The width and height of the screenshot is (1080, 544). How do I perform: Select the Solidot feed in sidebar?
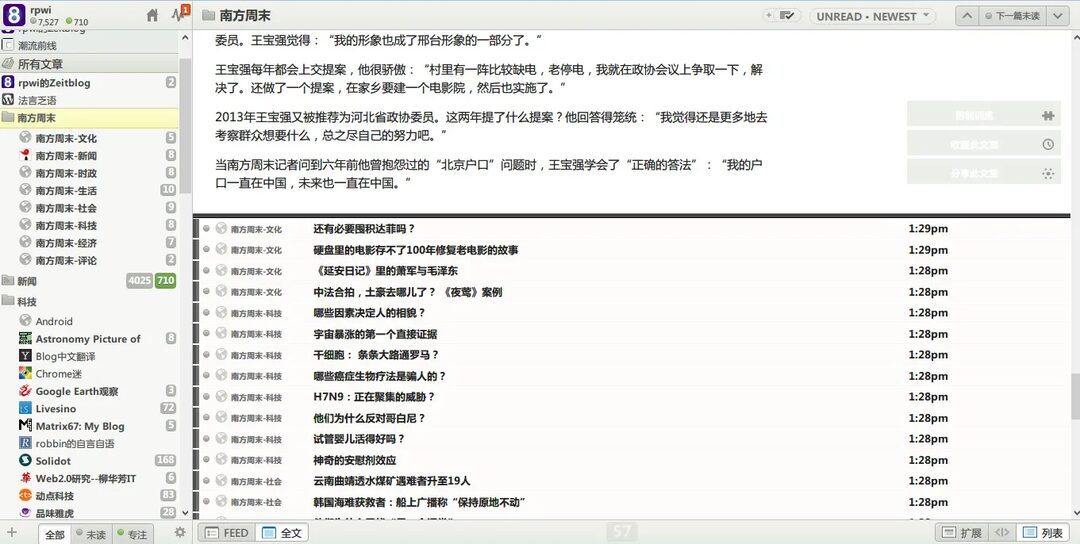point(53,461)
